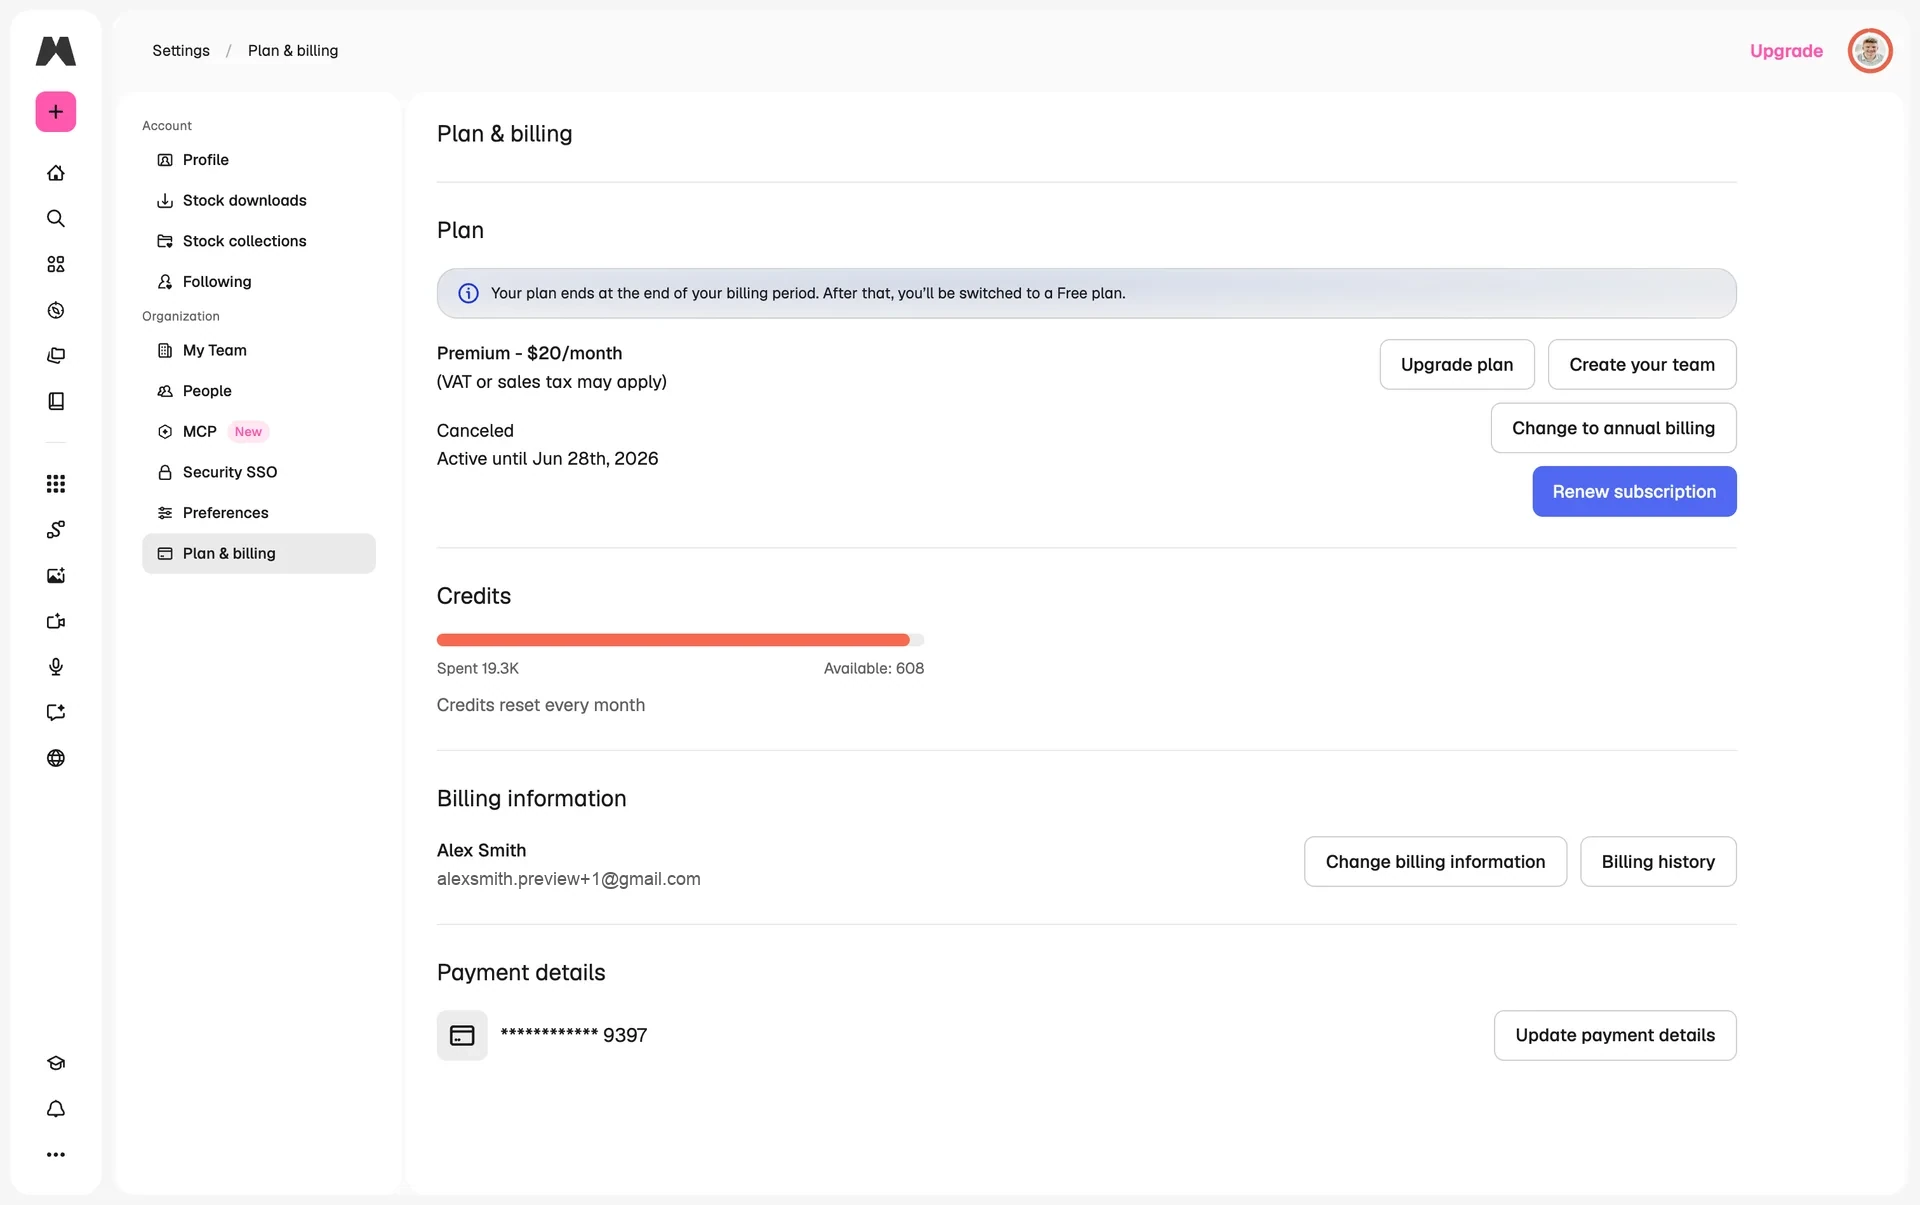Open the microphone voice icon
The image size is (1920, 1205).
tap(56, 667)
